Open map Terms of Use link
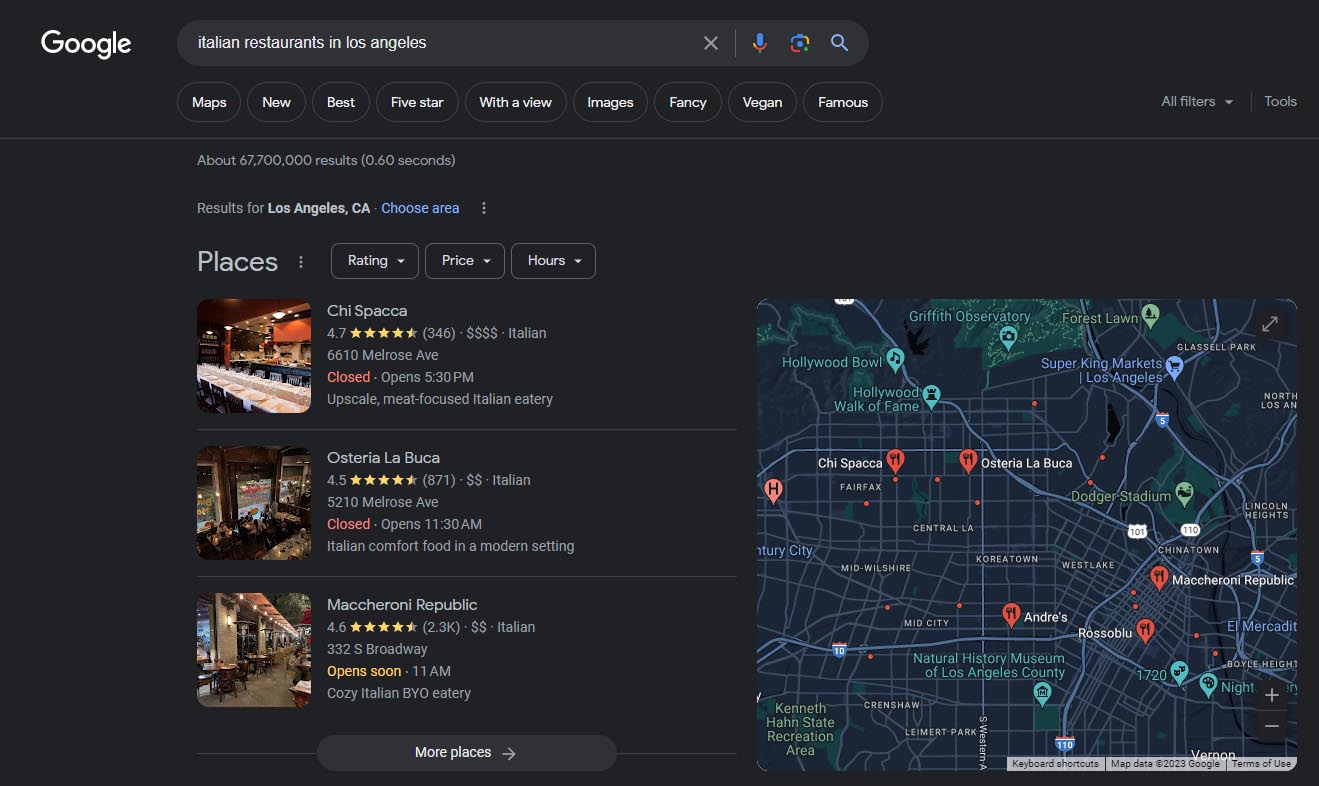The height and width of the screenshot is (786, 1319). tap(1261, 764)
